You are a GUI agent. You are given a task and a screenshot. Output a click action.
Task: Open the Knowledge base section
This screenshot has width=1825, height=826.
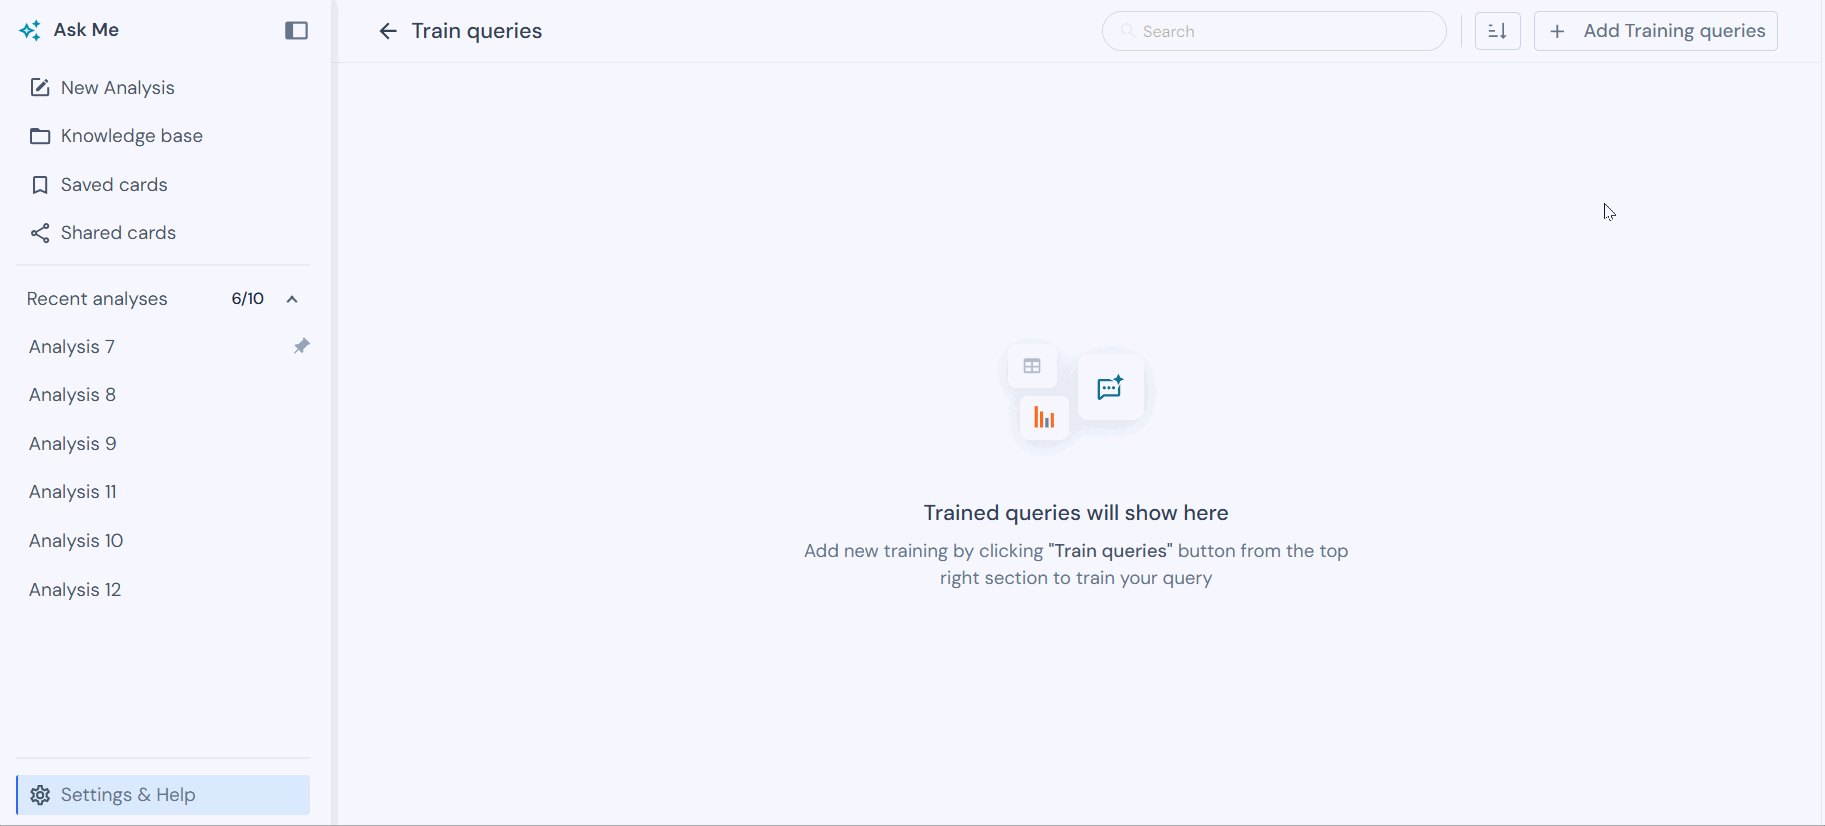pyautogui.click(x=131, y=136)
